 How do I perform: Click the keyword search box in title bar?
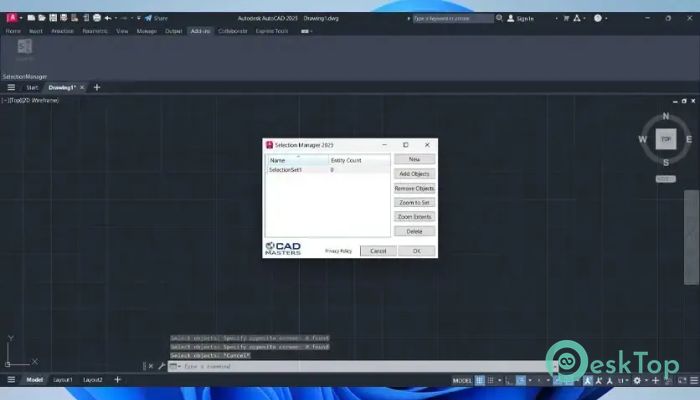pos(453,18)
